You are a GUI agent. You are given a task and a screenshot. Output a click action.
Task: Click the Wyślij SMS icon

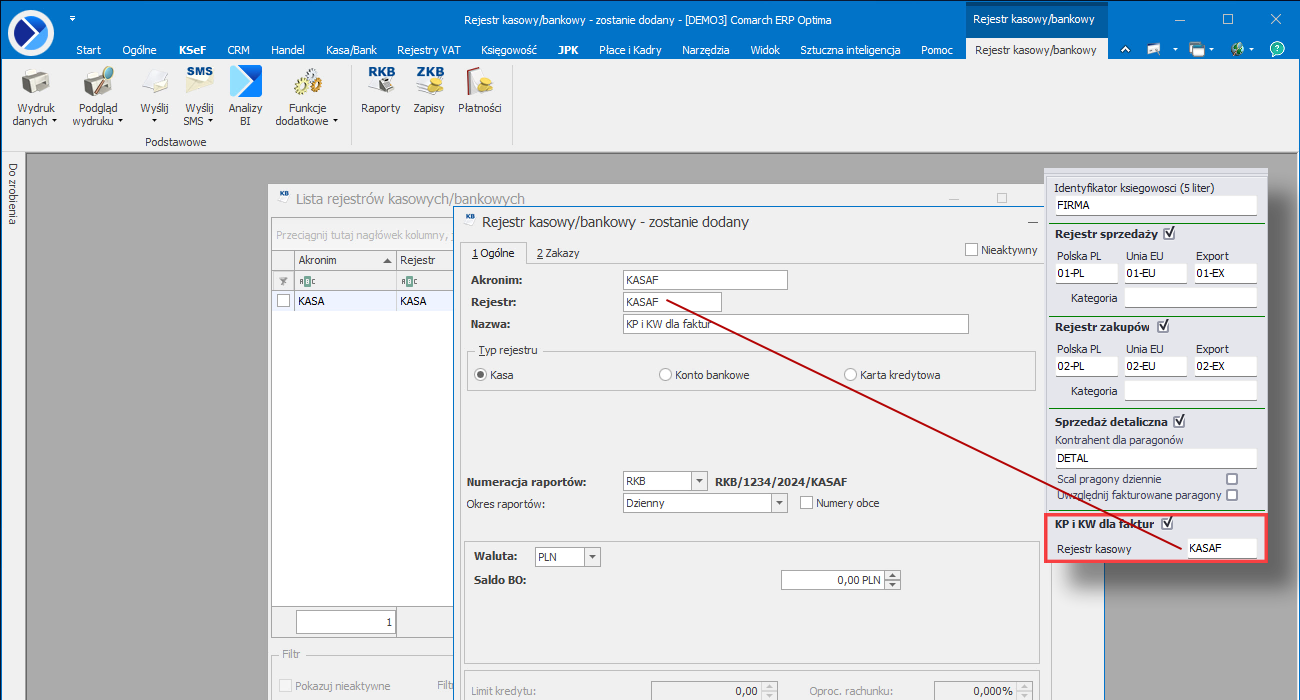point(199,82)
